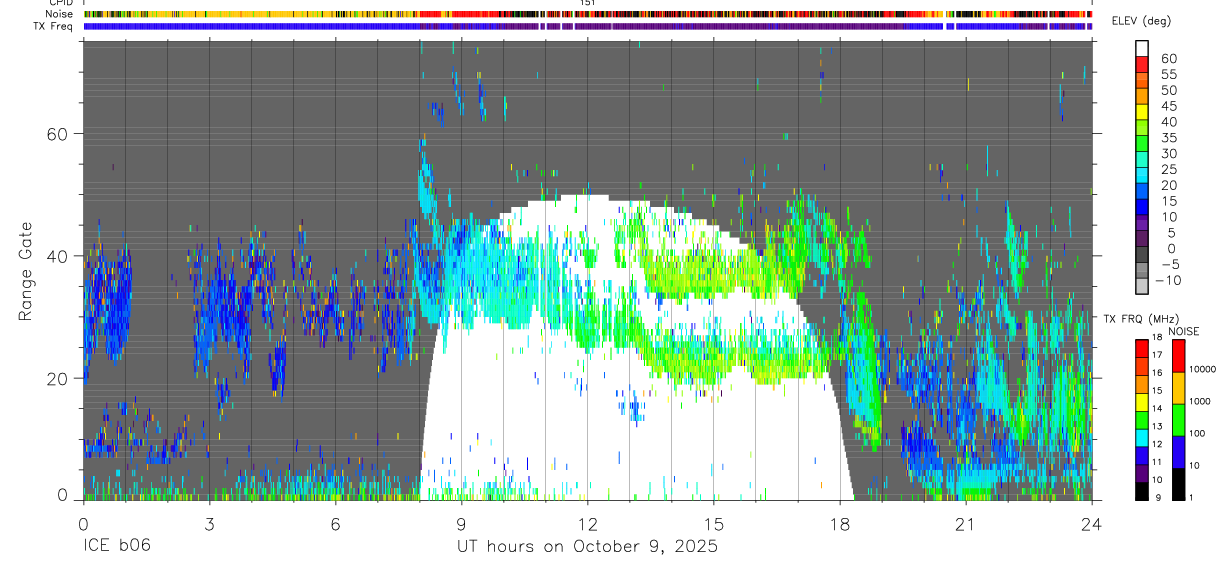Click the '35' elevation scale value
This screenshot has width=1228, height=567.
[x=1167, y=138]
